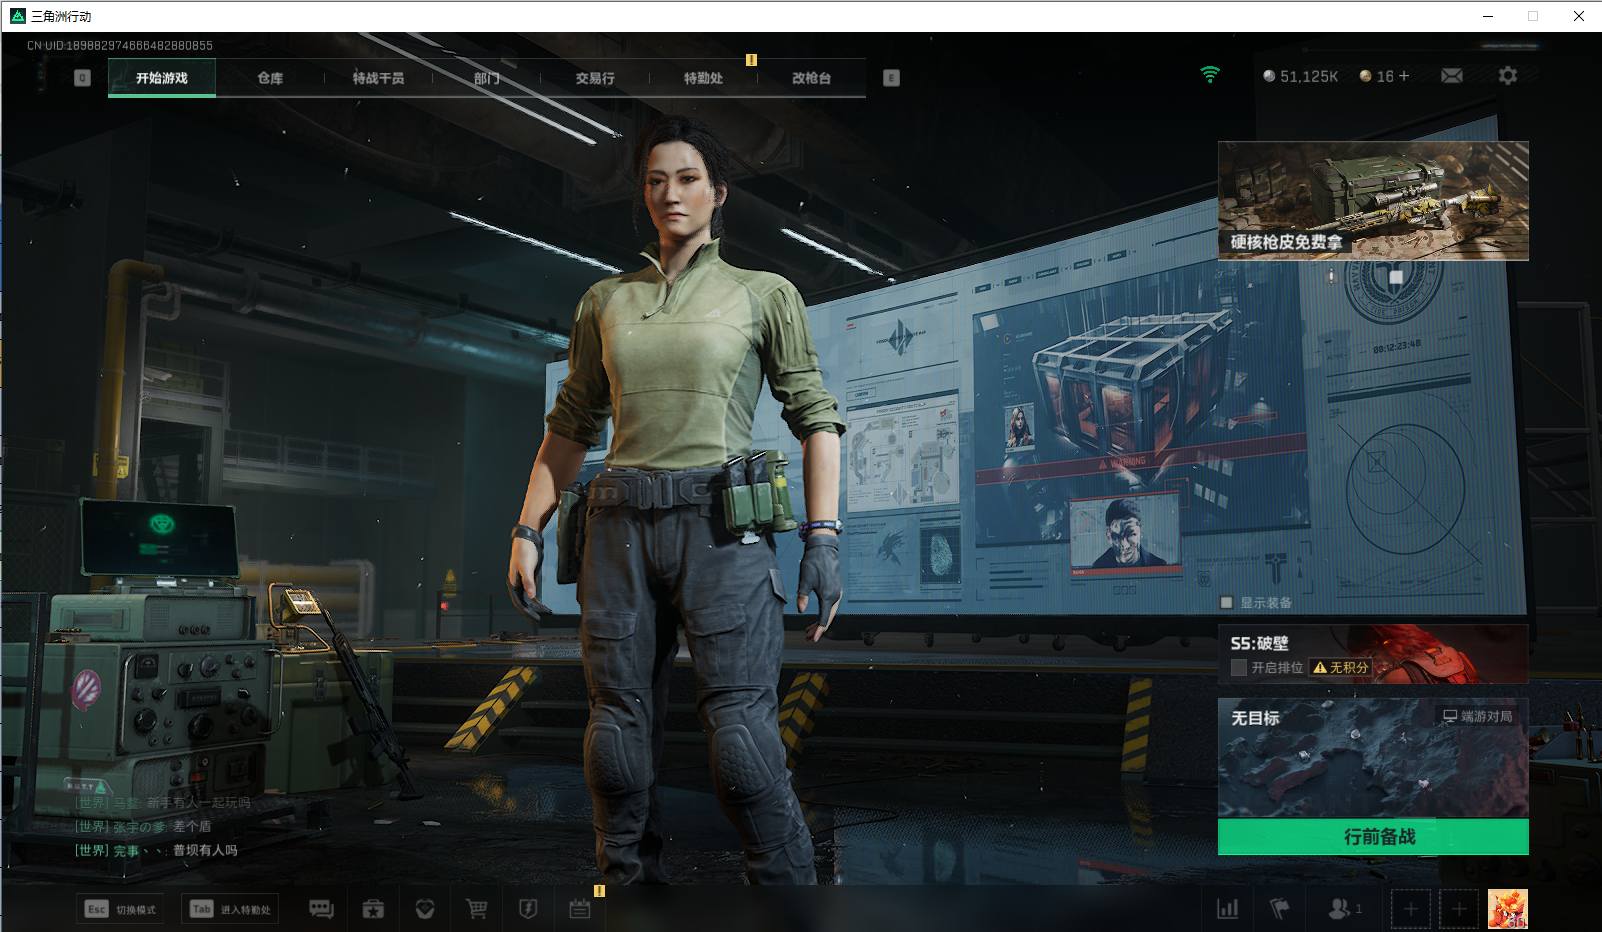
Task: Open the 开始游戏 tab
Action: [162, 78]
